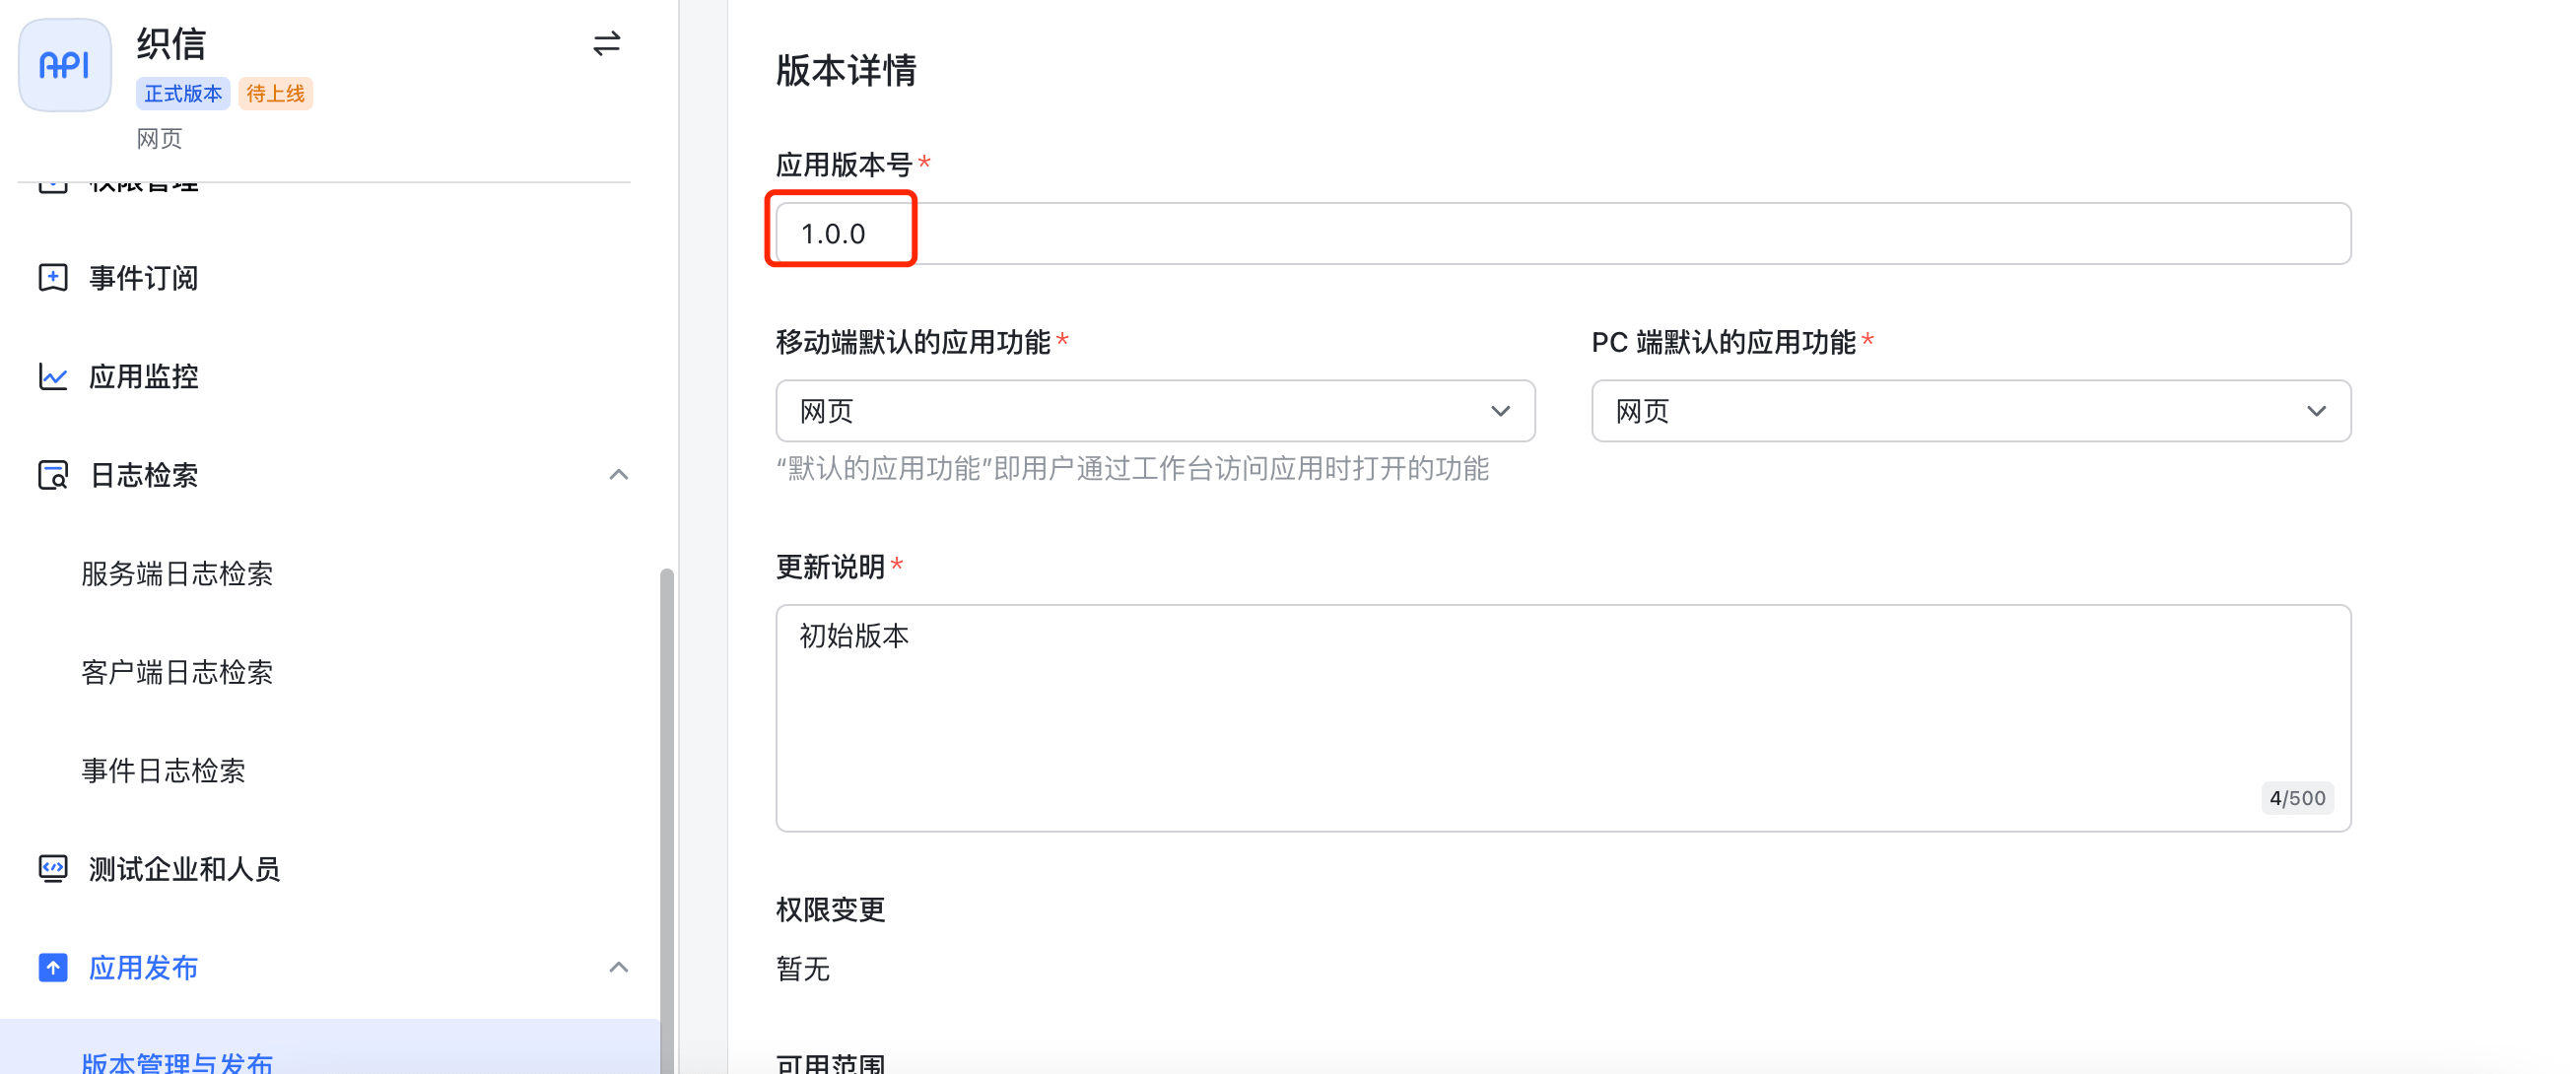Select 事件日志检索 in the sidebar
This screenshot has height=1074, width=2576.
[163, 771]
